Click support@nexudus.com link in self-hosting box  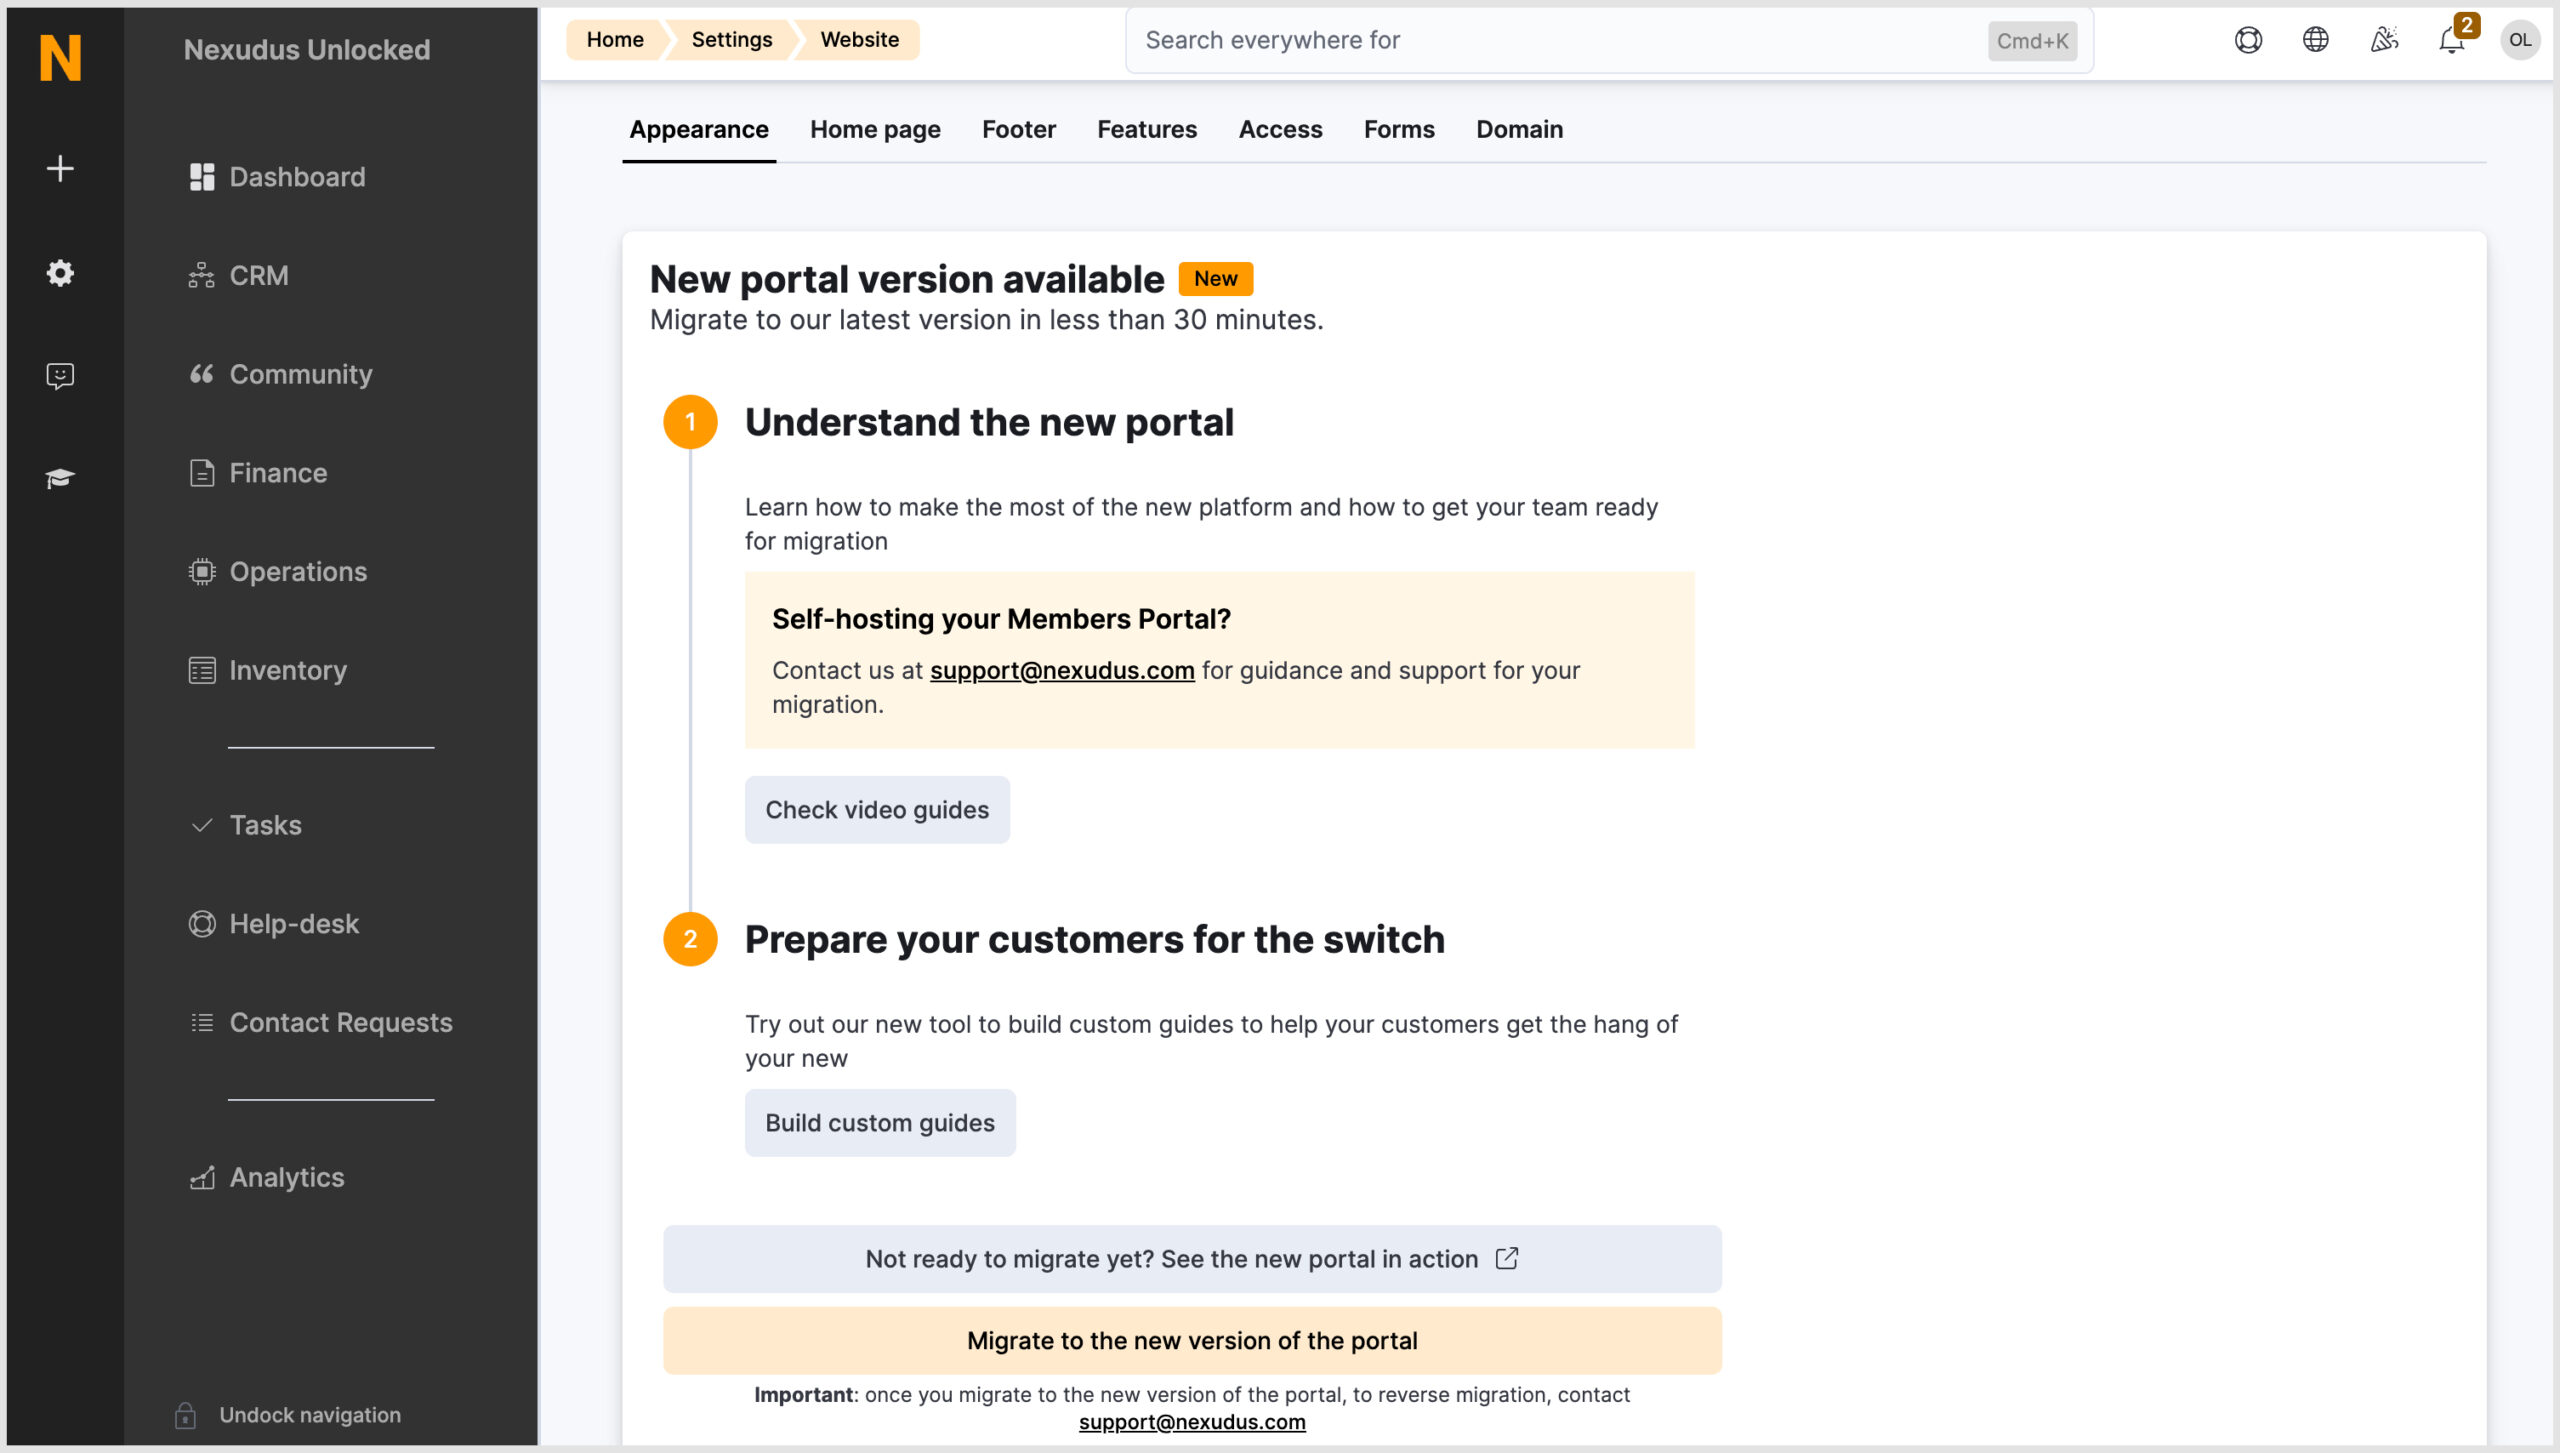1062,670
